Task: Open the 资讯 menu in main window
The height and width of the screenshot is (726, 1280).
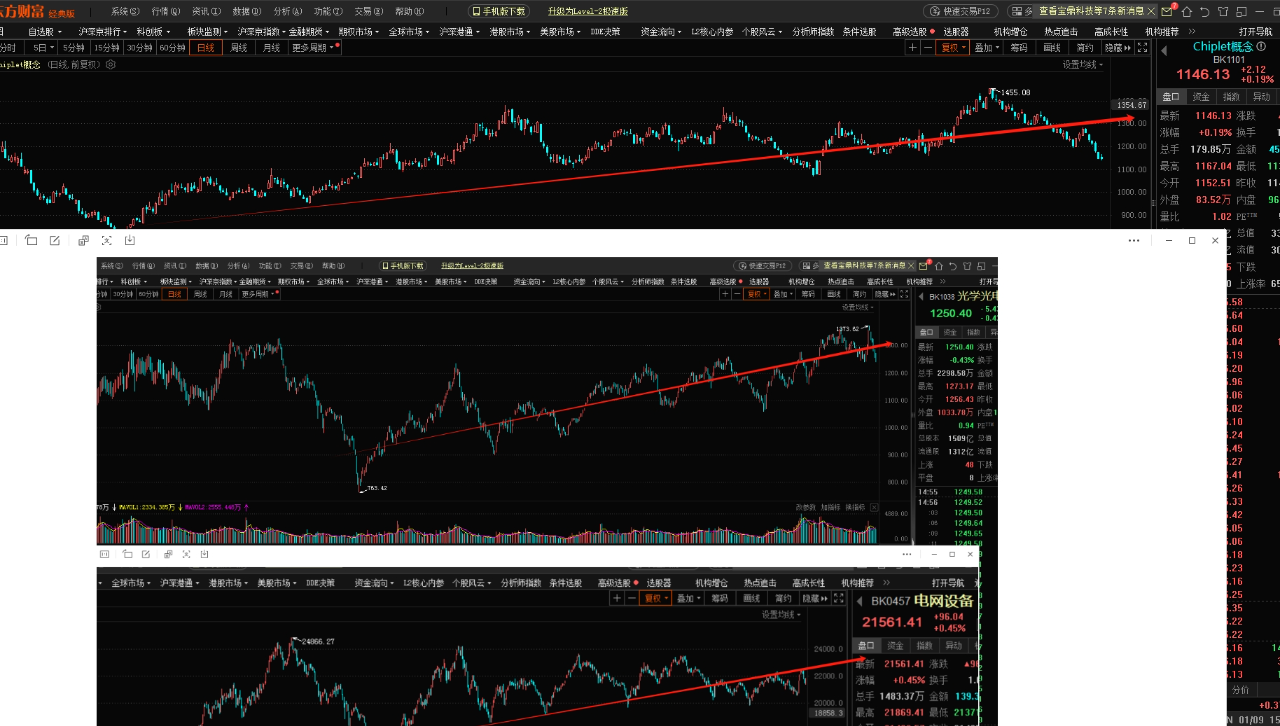Action: tap(207, 11)
